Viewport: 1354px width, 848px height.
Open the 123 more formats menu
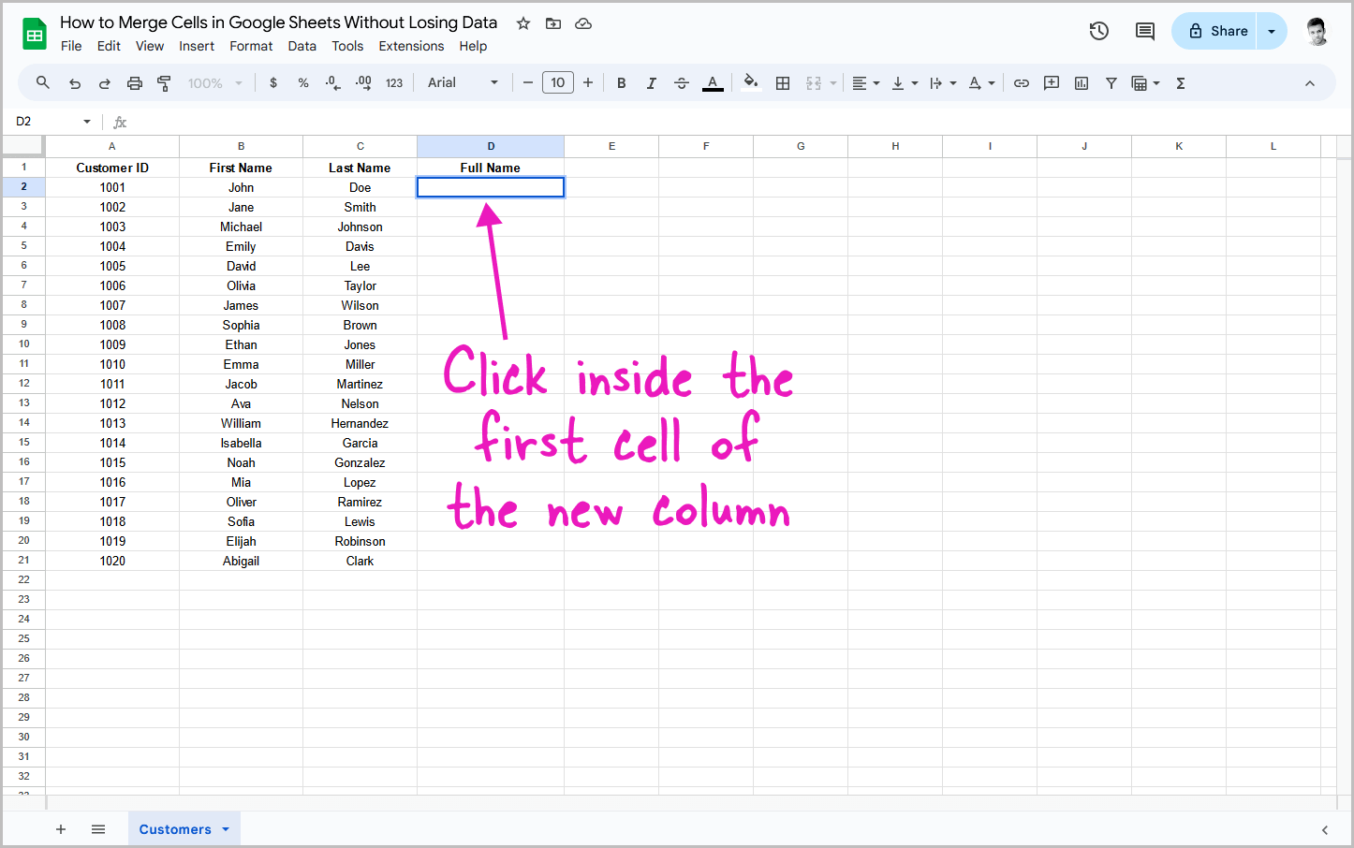tap(394, 83)
